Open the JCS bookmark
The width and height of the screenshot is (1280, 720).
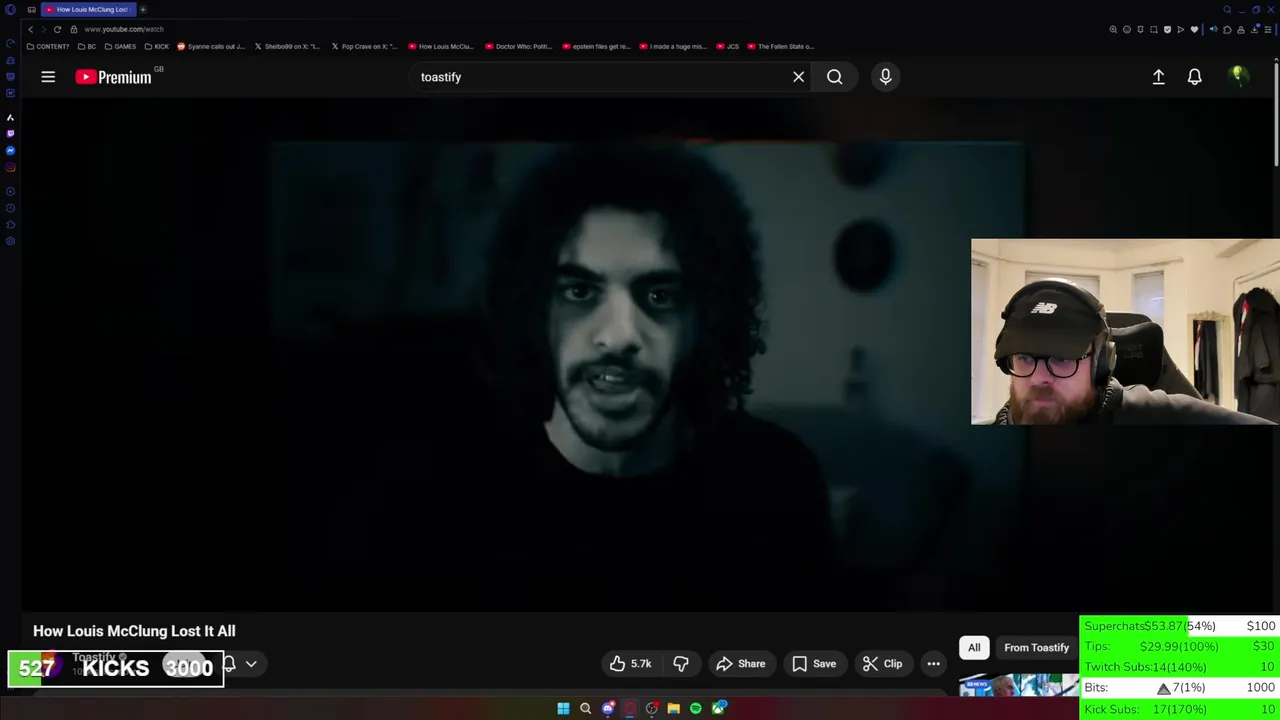pos(728,46)
